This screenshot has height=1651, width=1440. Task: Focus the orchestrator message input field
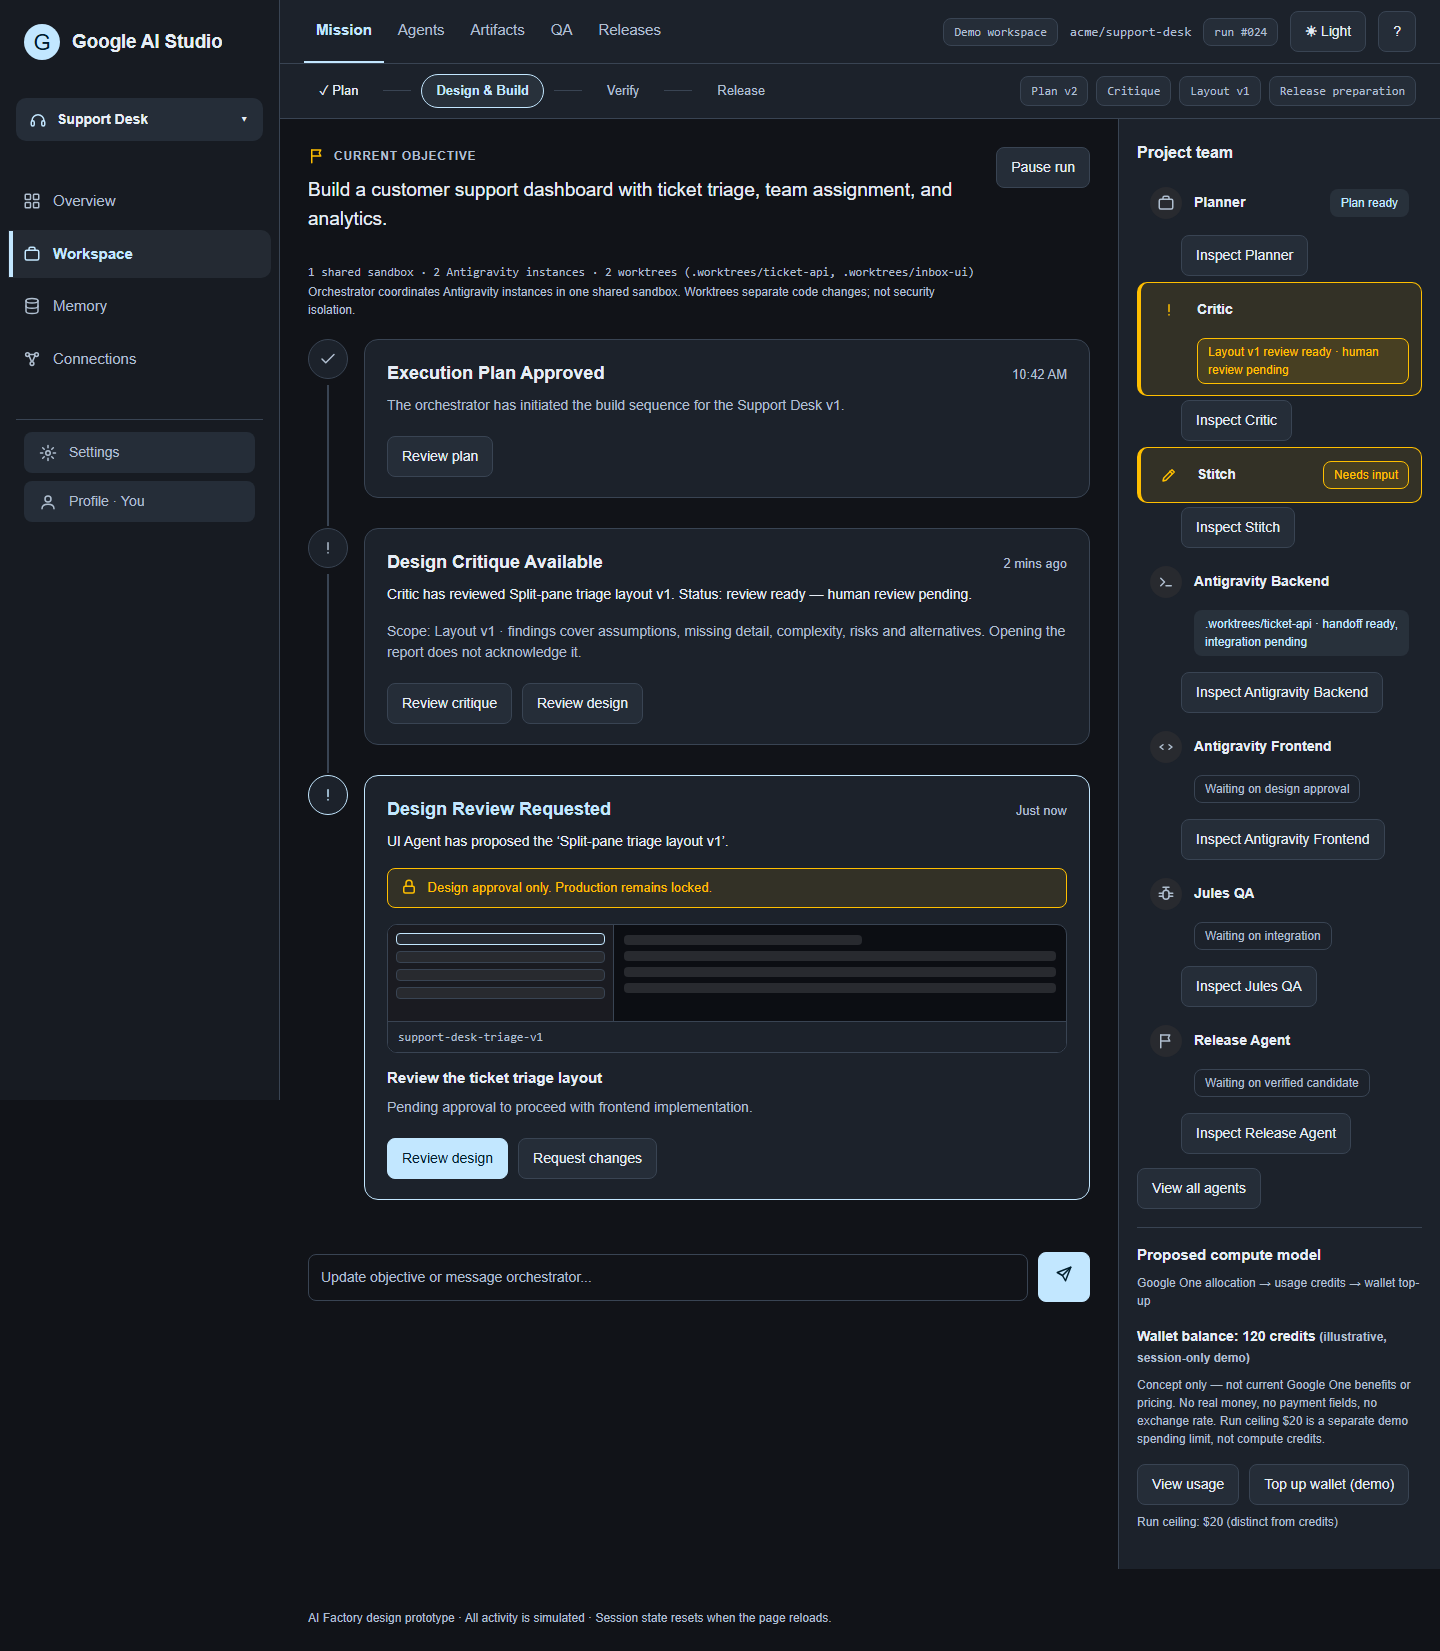(x=668, y=1277)
